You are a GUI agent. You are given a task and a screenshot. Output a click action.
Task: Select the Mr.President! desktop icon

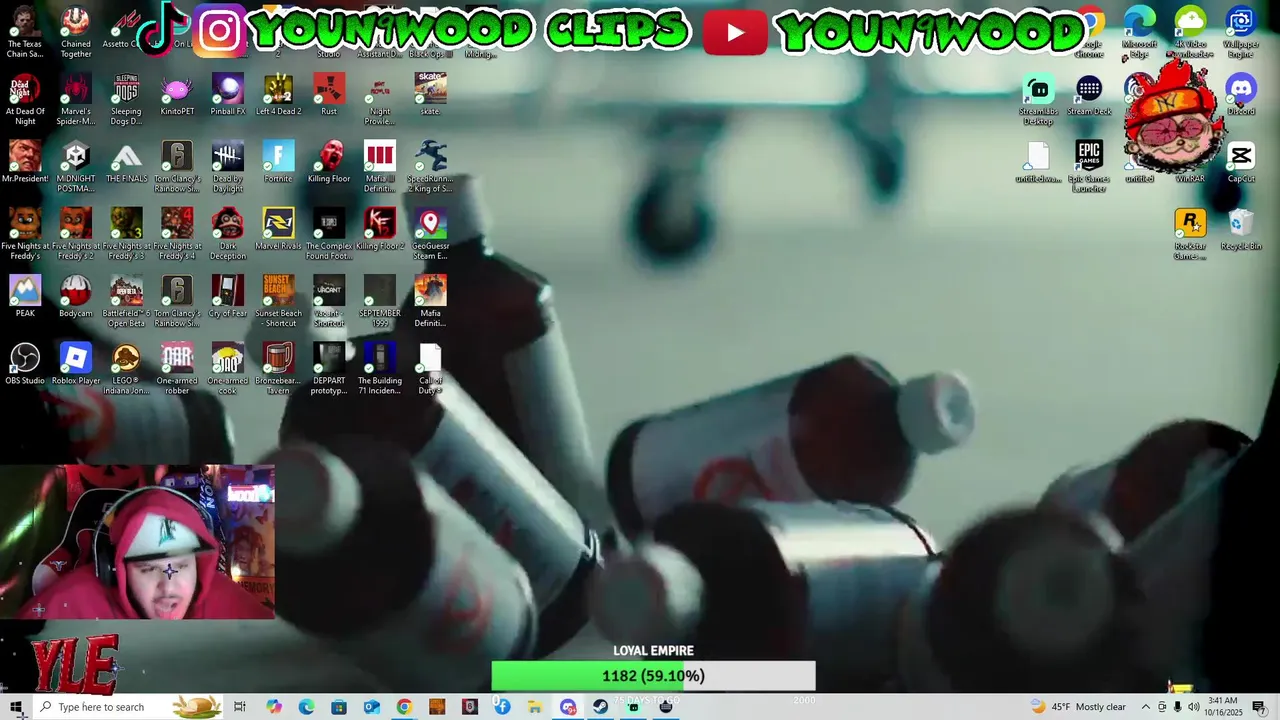click(25, 162)
